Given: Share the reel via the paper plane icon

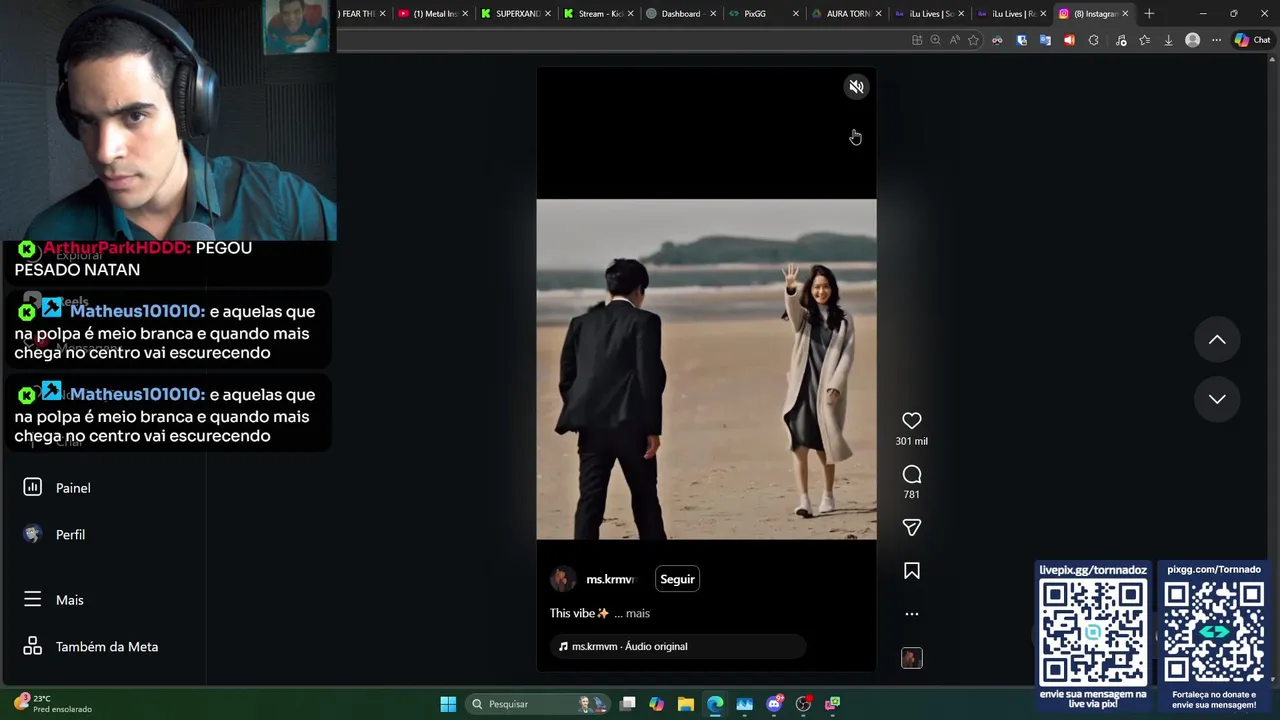Looking at the screenshot, I should coord(911,527).
